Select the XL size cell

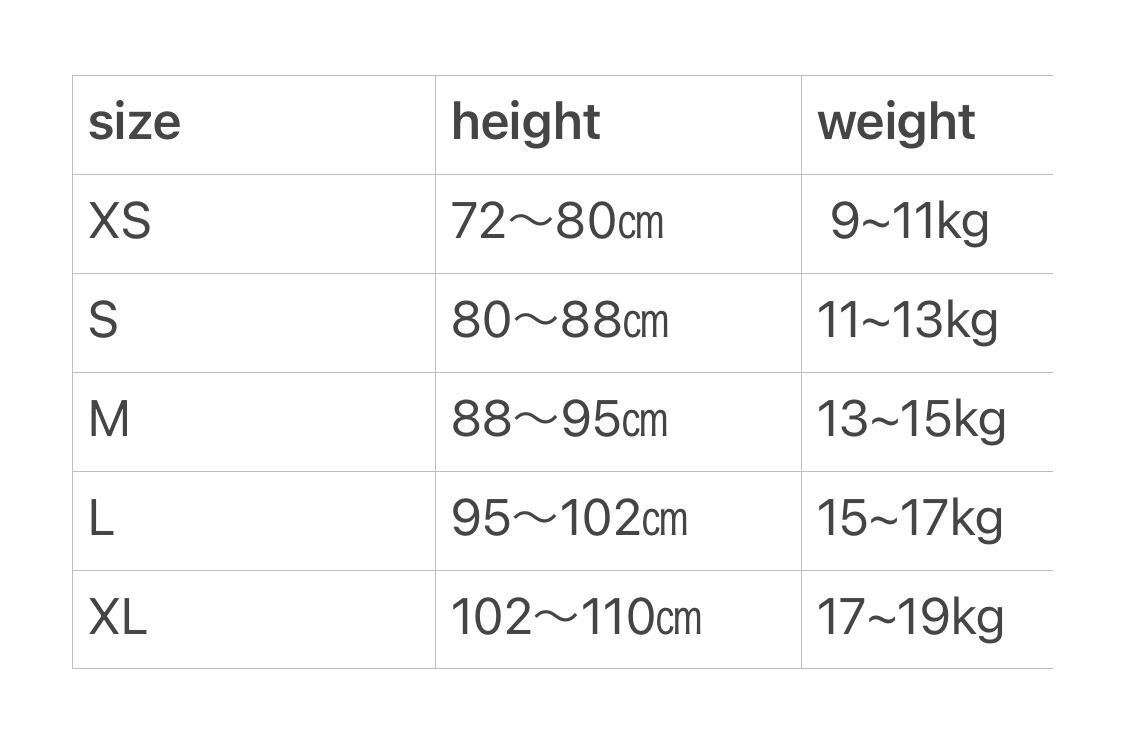118,617
